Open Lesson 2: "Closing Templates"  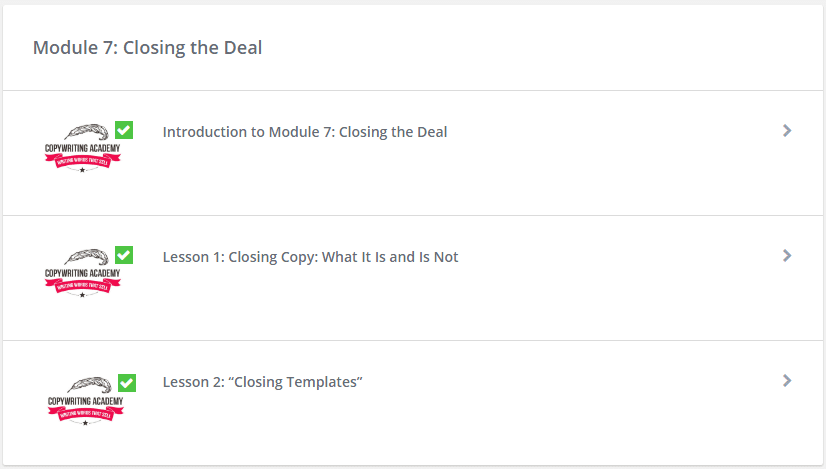(262, 382)
